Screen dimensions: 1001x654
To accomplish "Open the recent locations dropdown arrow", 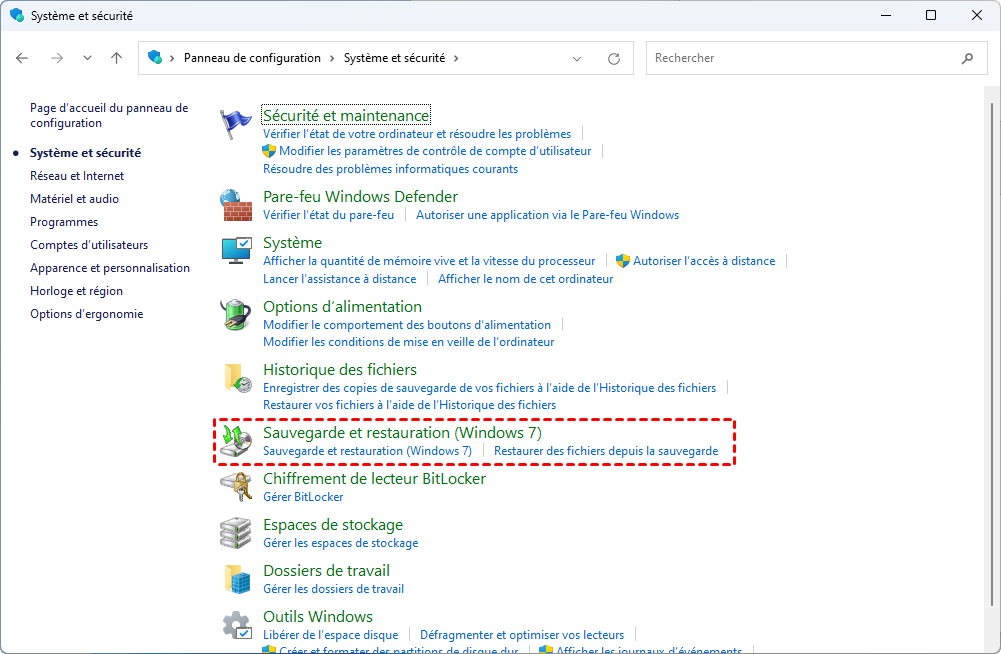I will (87, 58).
